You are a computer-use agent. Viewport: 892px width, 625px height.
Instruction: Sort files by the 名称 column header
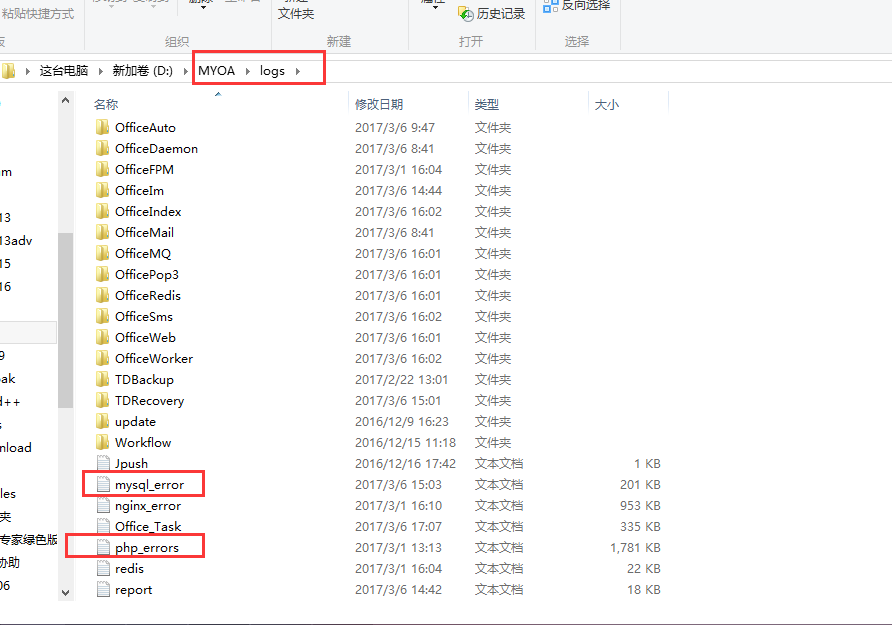(106, 104)
